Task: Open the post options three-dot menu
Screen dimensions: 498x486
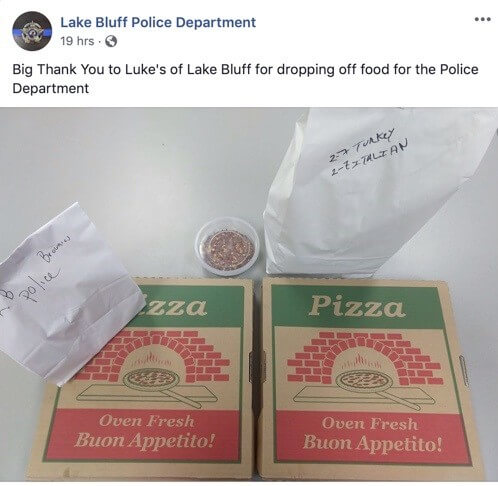Action: [x=482, y=20]
